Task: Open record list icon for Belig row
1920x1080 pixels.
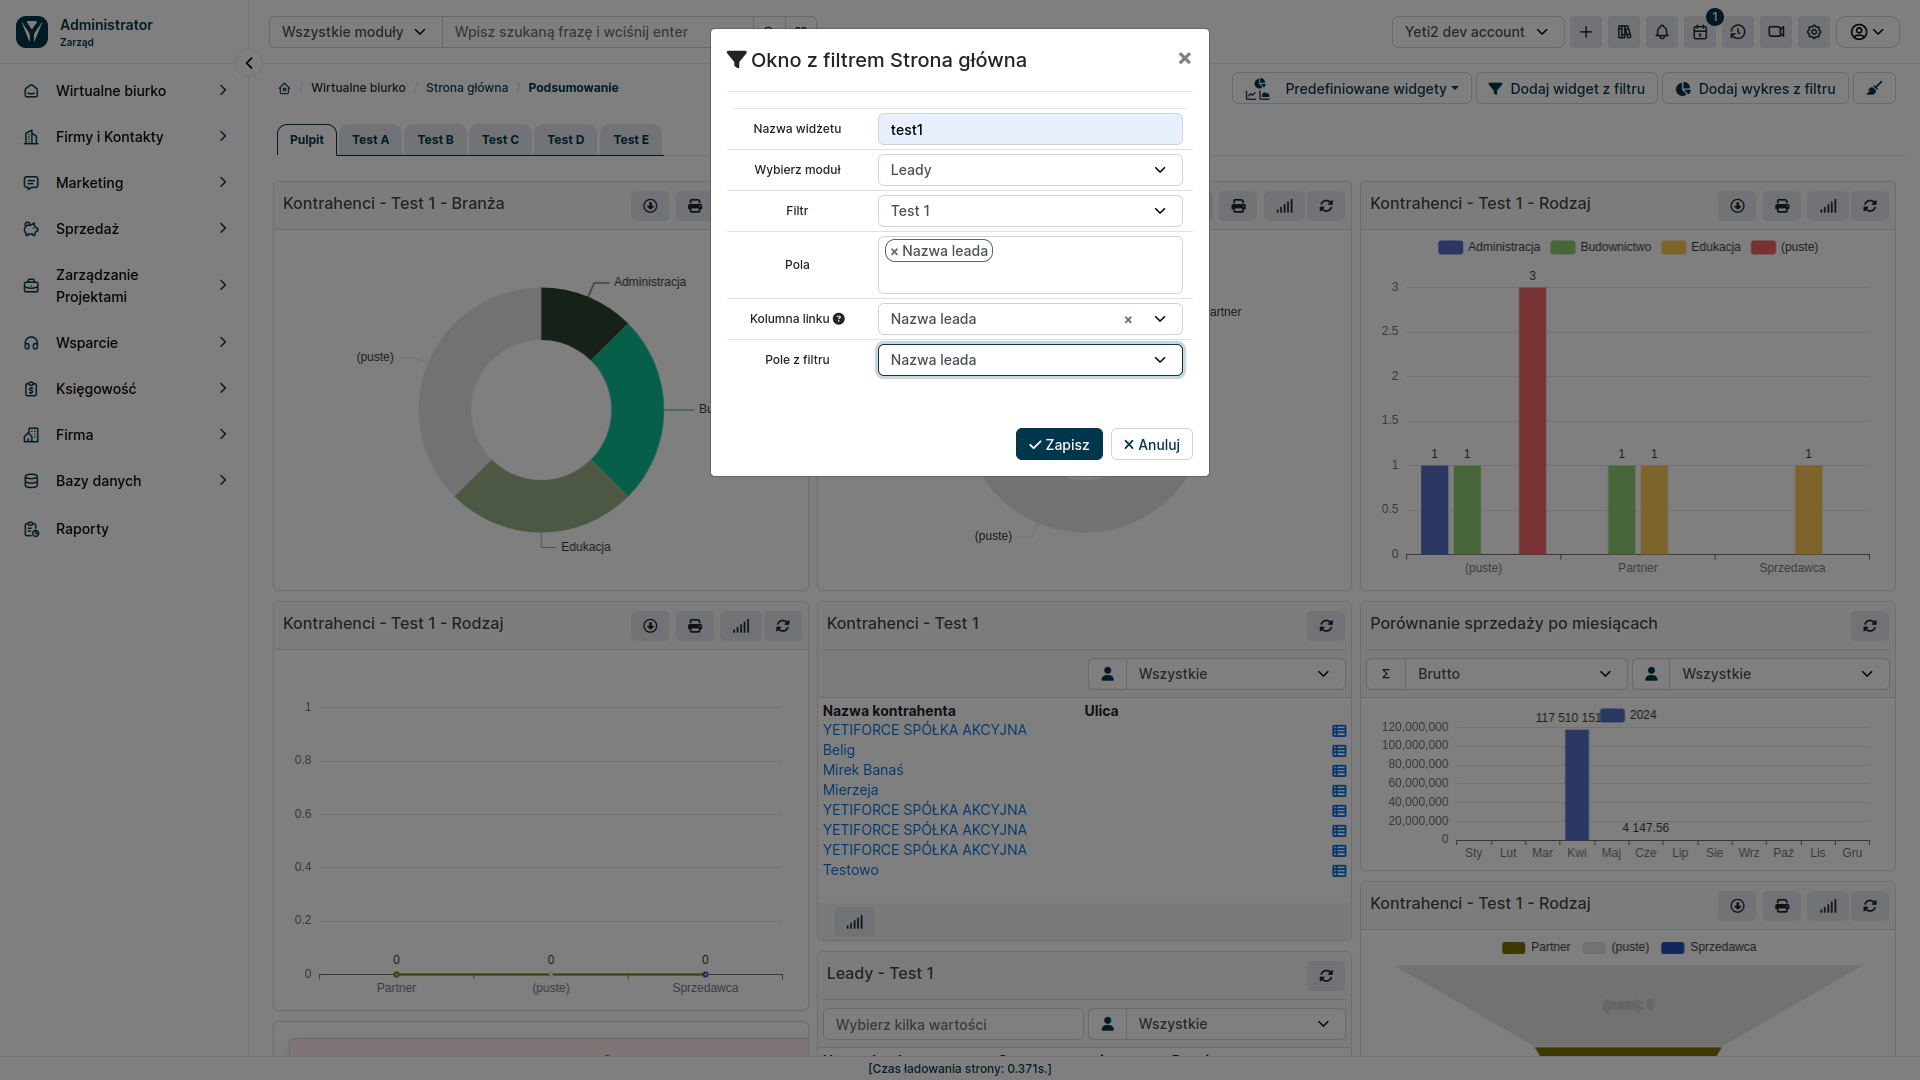Action: 1339,751
